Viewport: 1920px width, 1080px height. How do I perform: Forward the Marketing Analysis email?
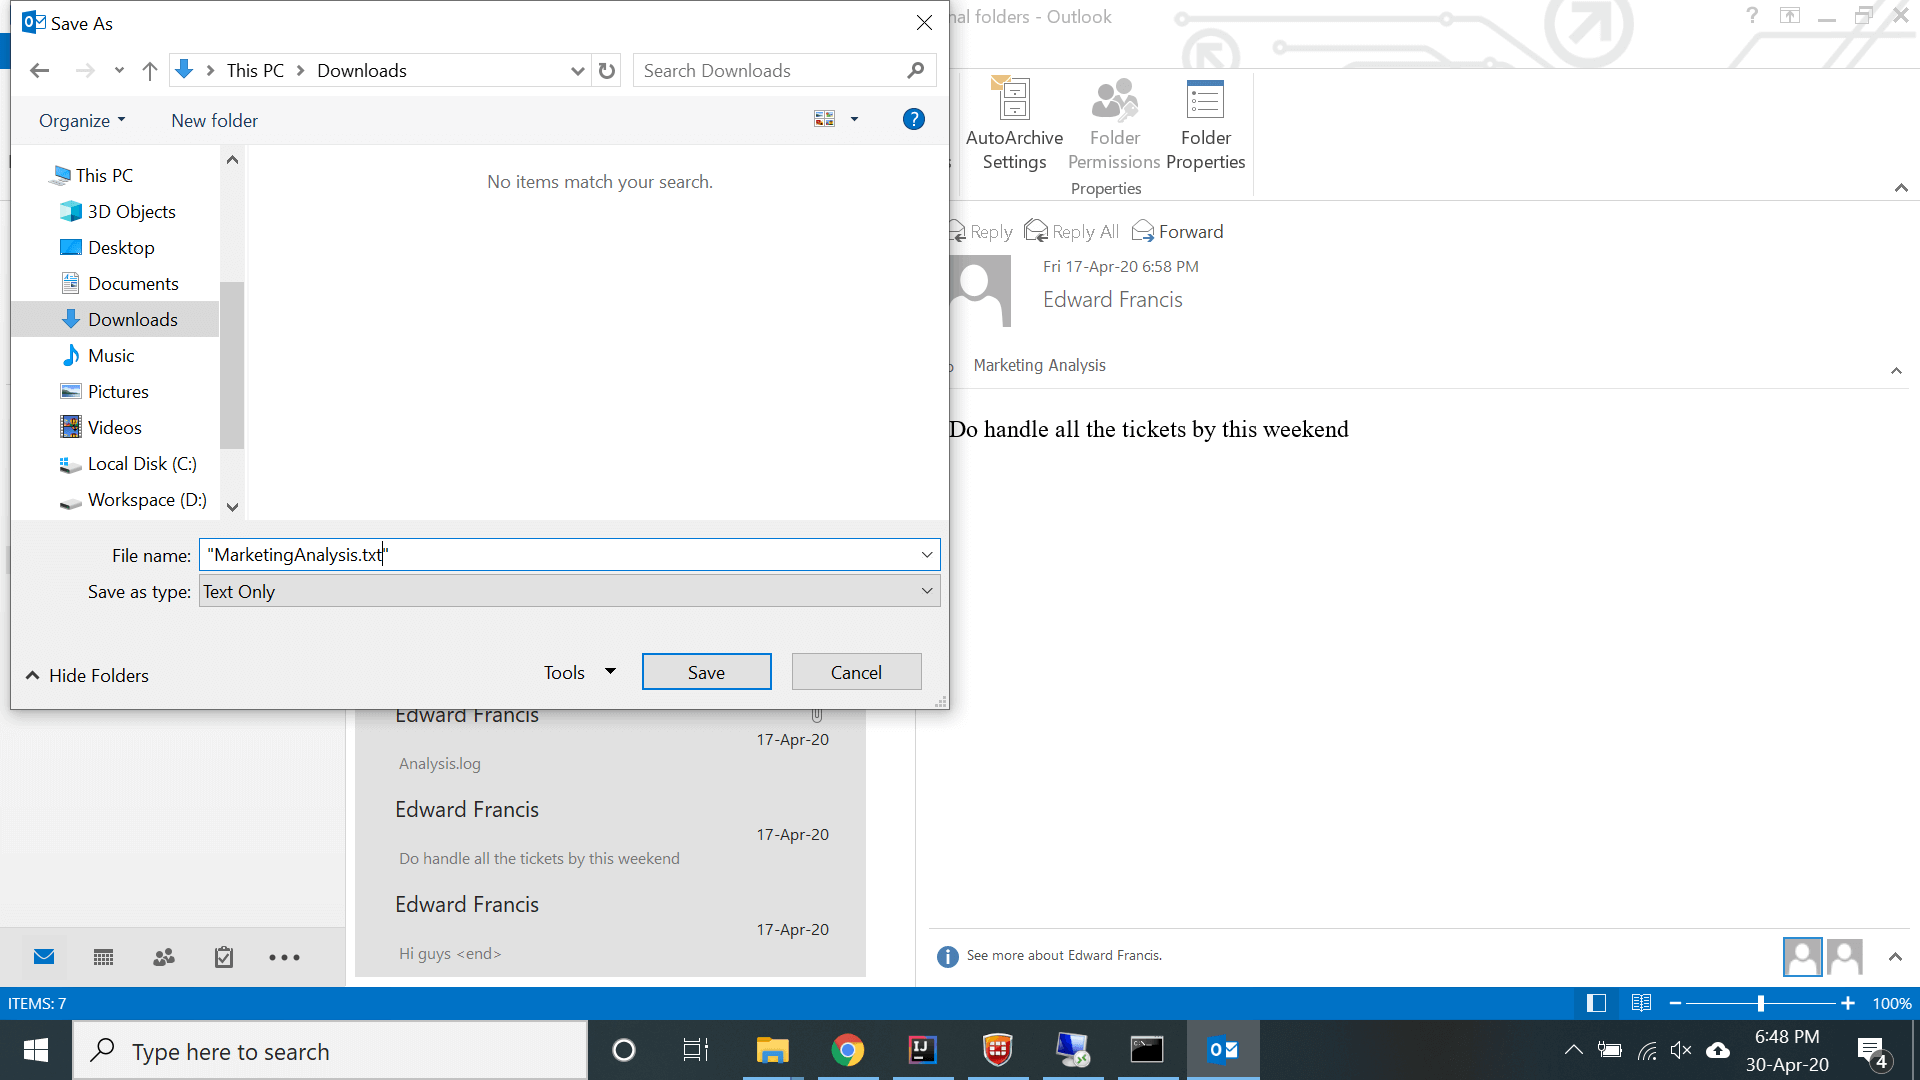tap(1177, 231)
